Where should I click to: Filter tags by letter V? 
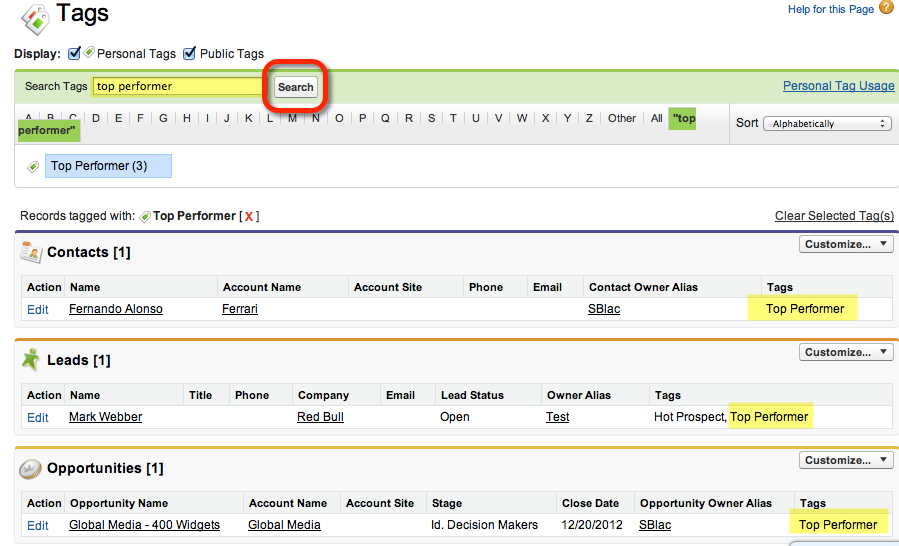[498, 118]
